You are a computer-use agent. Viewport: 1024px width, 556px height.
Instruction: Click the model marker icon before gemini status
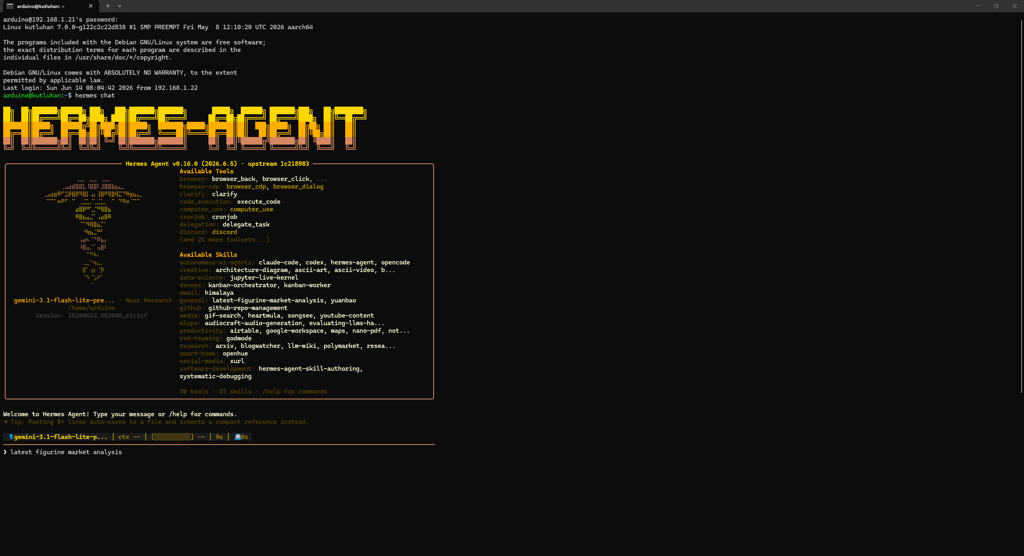10,437
